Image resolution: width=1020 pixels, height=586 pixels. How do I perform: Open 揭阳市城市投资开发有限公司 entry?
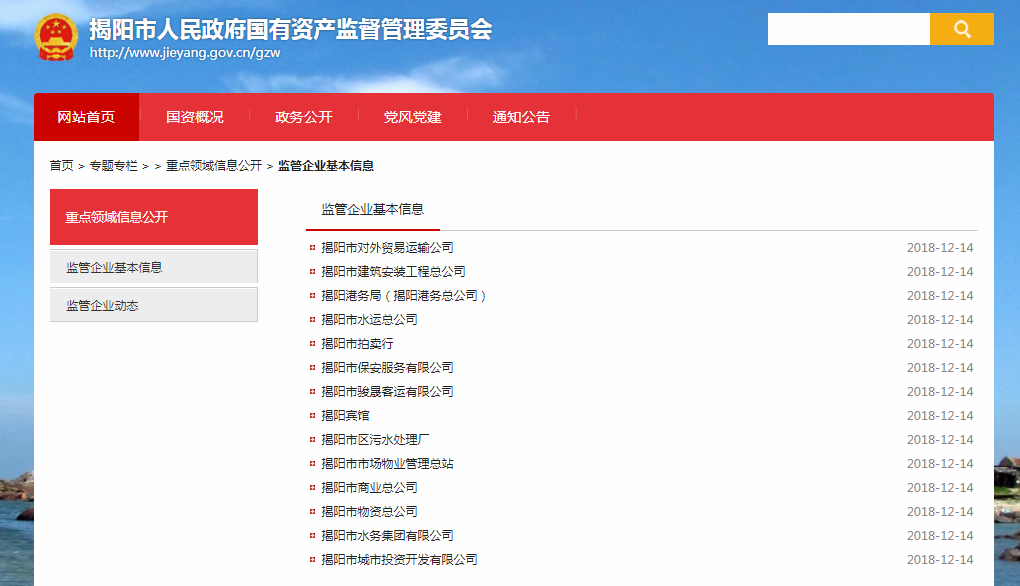[x=399, y=560]
